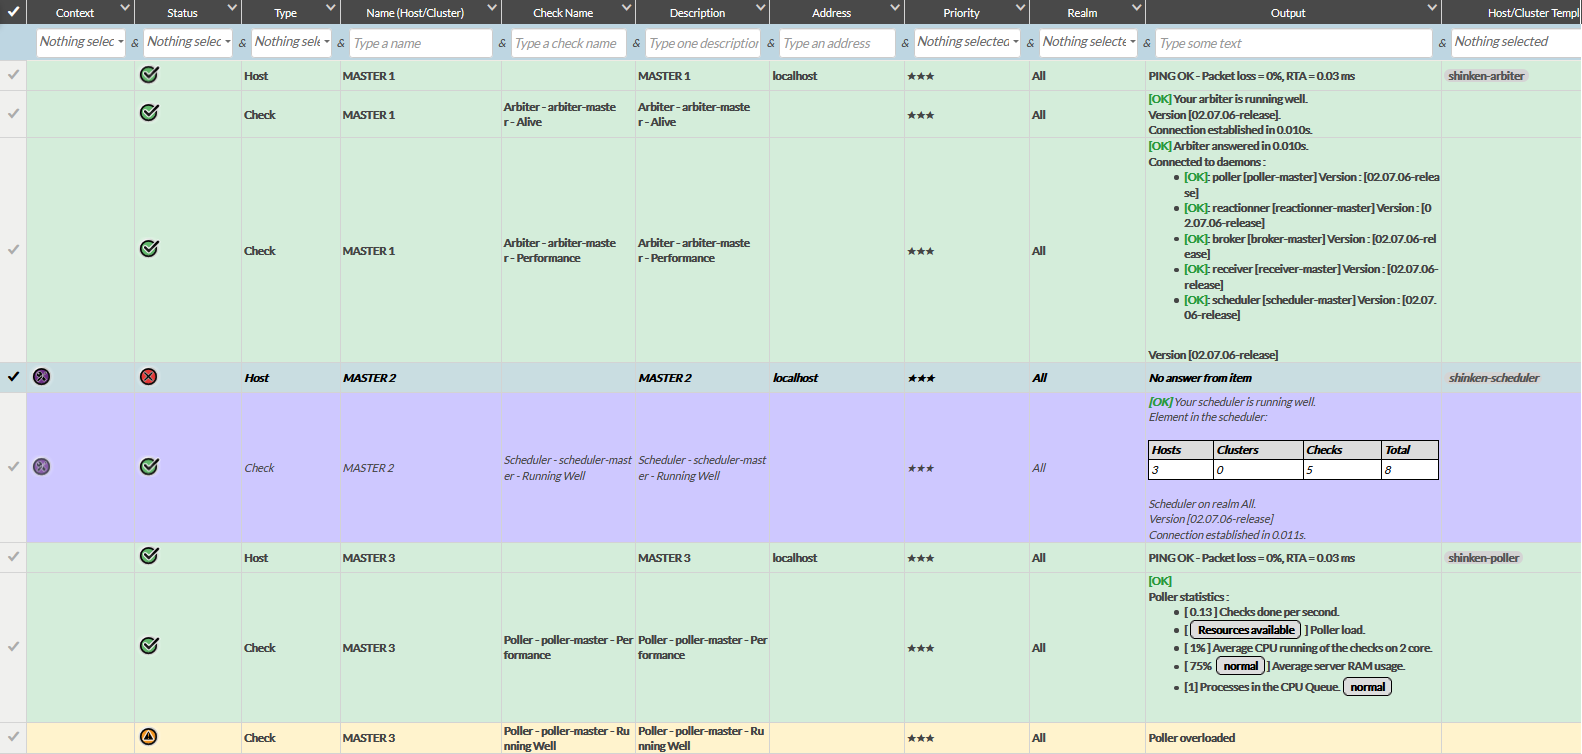Click the purple downtime context icon on MASTER 2 host row
The width and height of the screenshot is (1582, 754).
(42, 377)
